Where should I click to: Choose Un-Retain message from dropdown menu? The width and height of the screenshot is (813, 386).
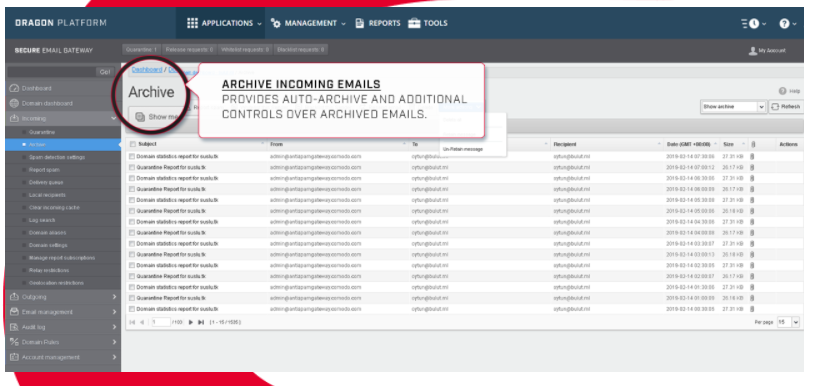[x=463, y=149]
